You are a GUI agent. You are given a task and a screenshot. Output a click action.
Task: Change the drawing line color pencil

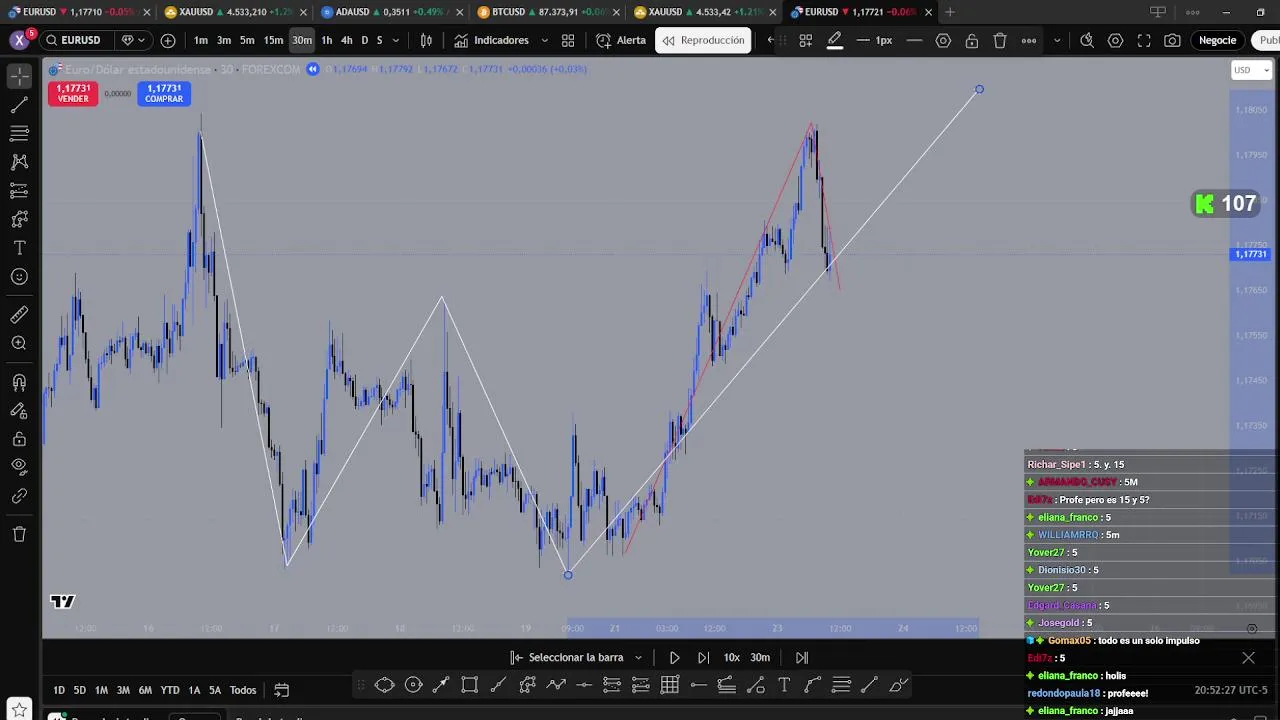coord(835,40)
